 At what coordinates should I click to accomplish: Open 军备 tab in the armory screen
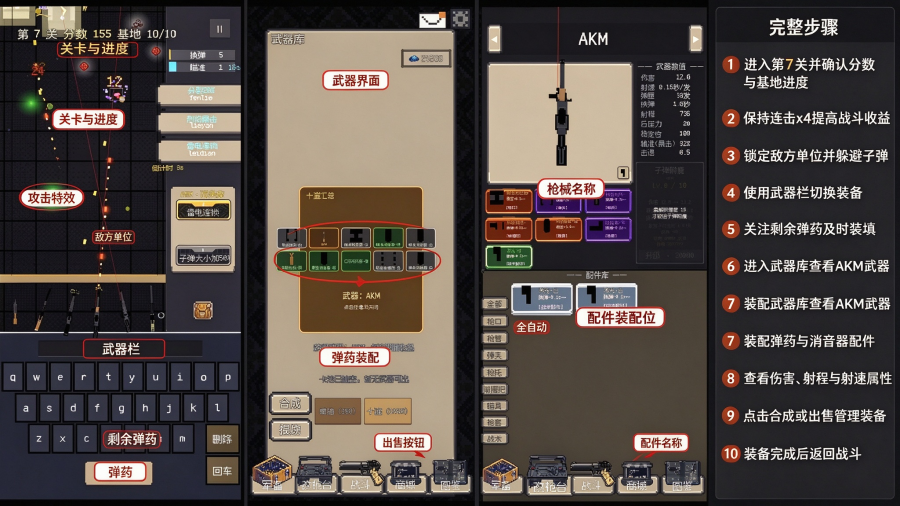(x=272, y=475)
